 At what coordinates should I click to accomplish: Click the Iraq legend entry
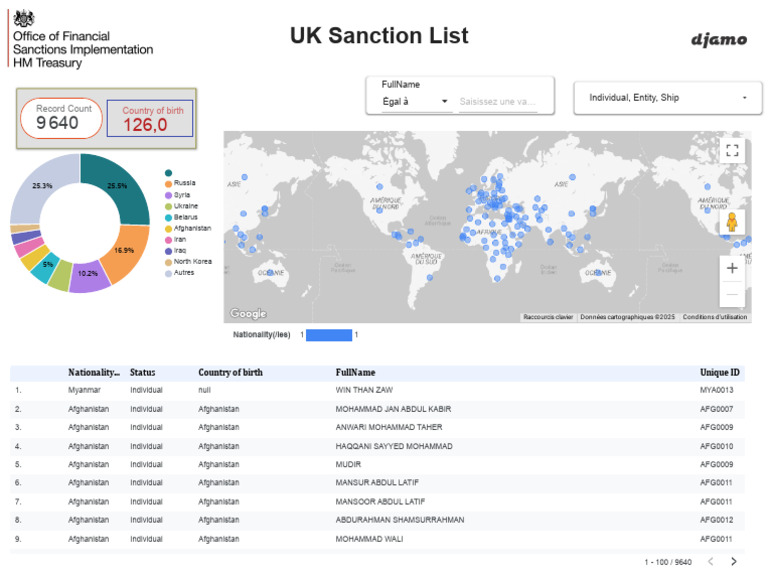point(175,250)
